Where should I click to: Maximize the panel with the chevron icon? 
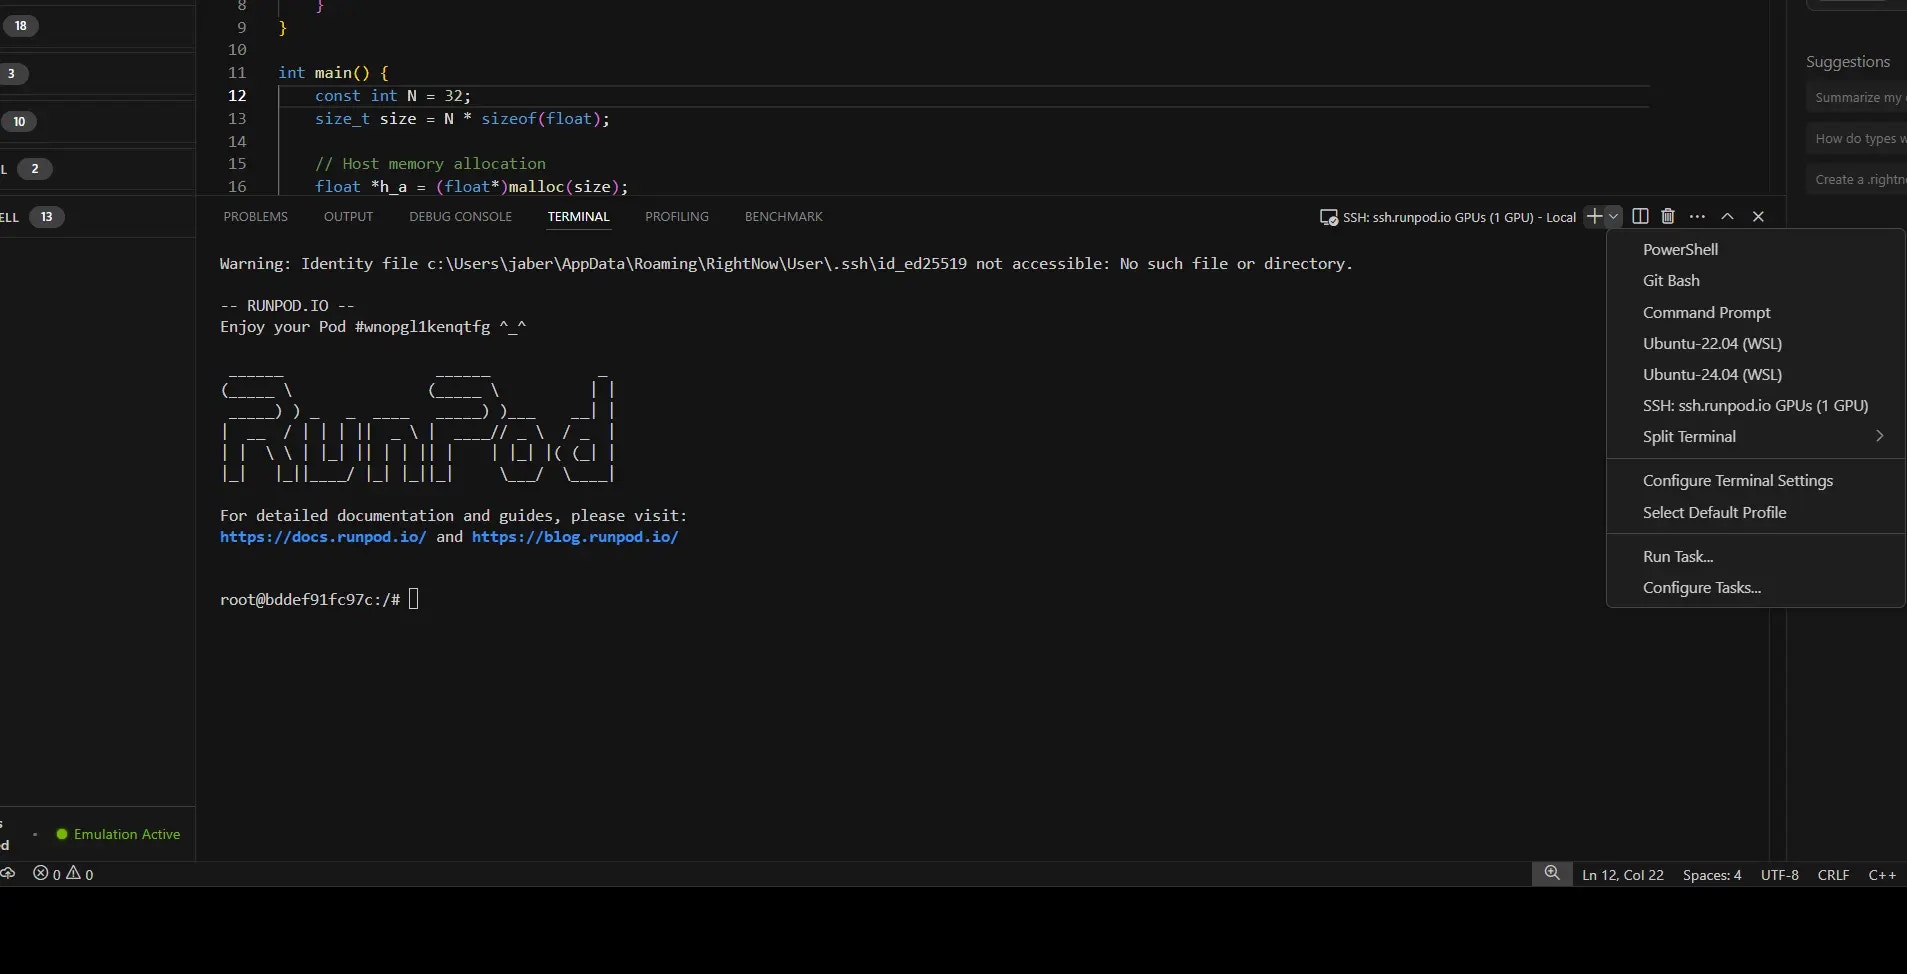[1727, 216]
